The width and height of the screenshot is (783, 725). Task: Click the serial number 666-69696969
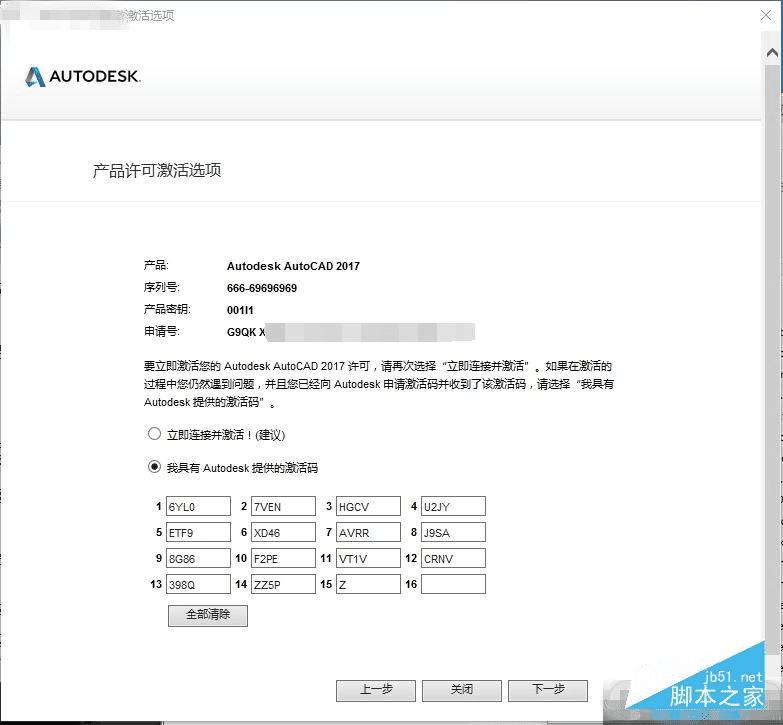click(x=262, y=288)
